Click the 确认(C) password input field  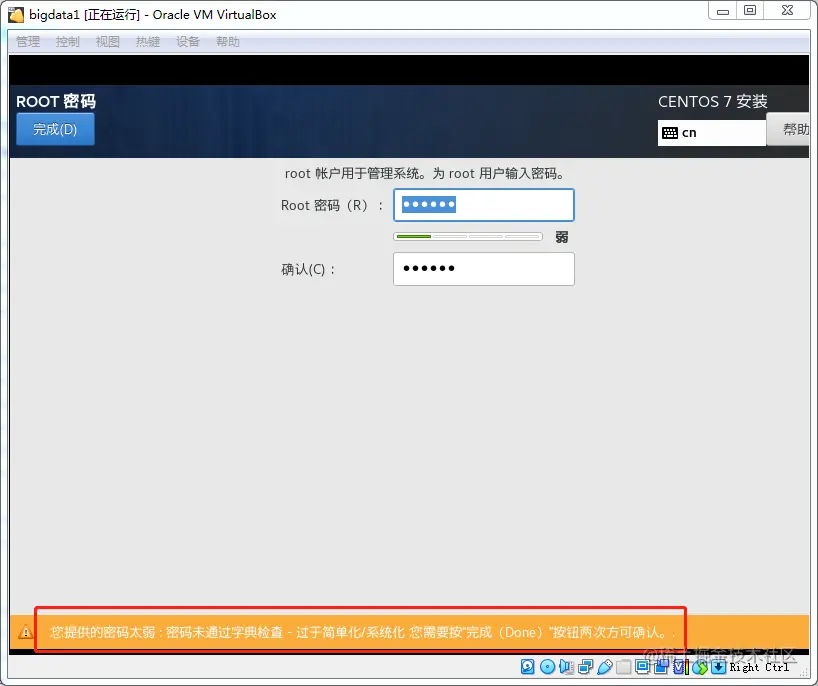tap(484, 269)
